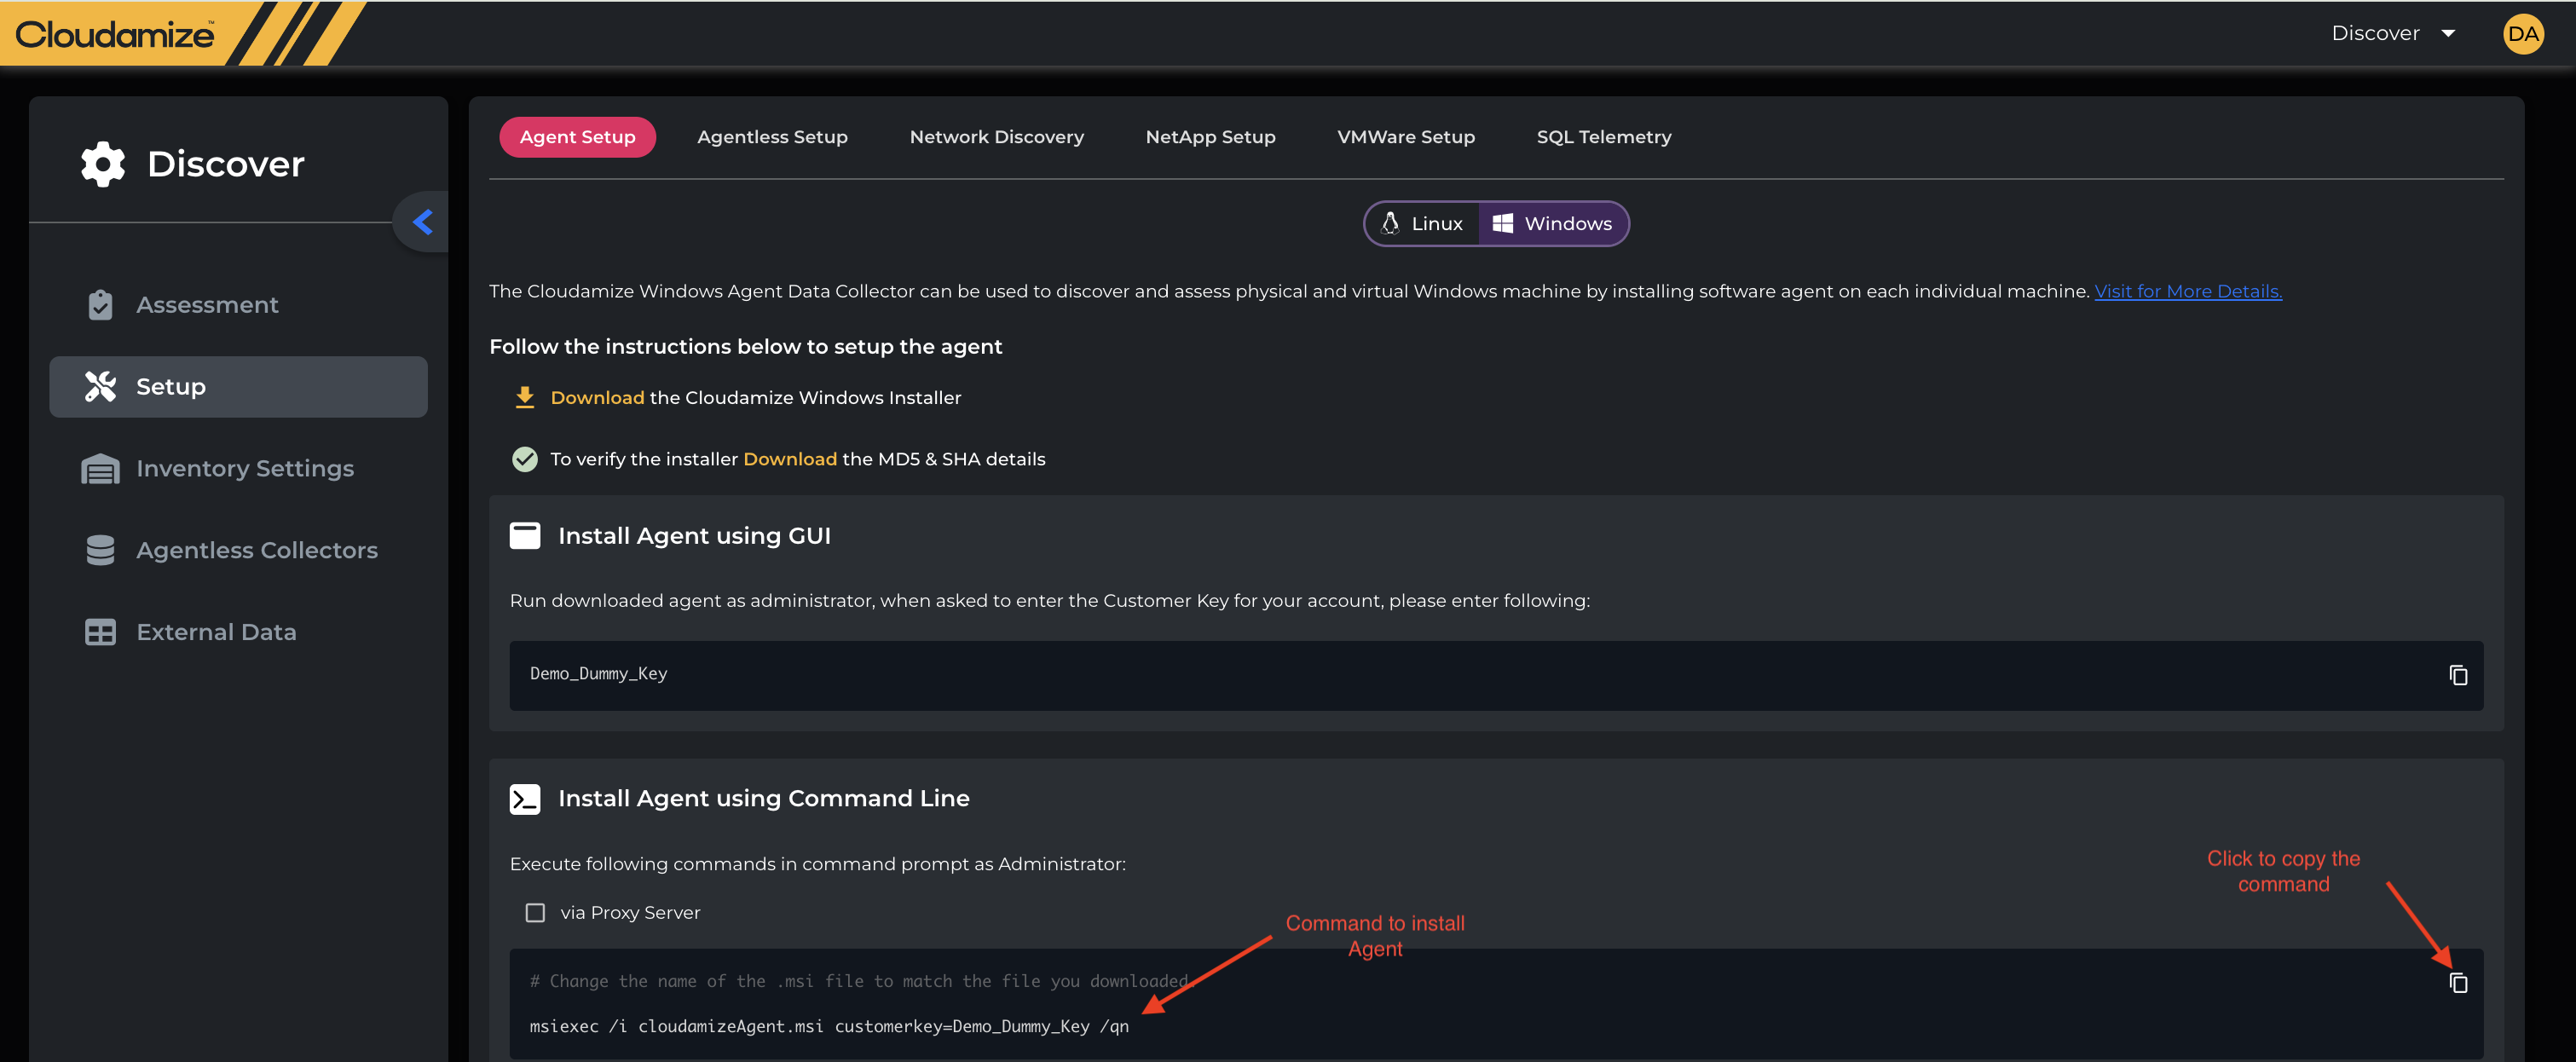Viewport: 2576px width, 1062px height.
Task: Switch to the Agentless Setup tab
Action: tap(772, 137)
